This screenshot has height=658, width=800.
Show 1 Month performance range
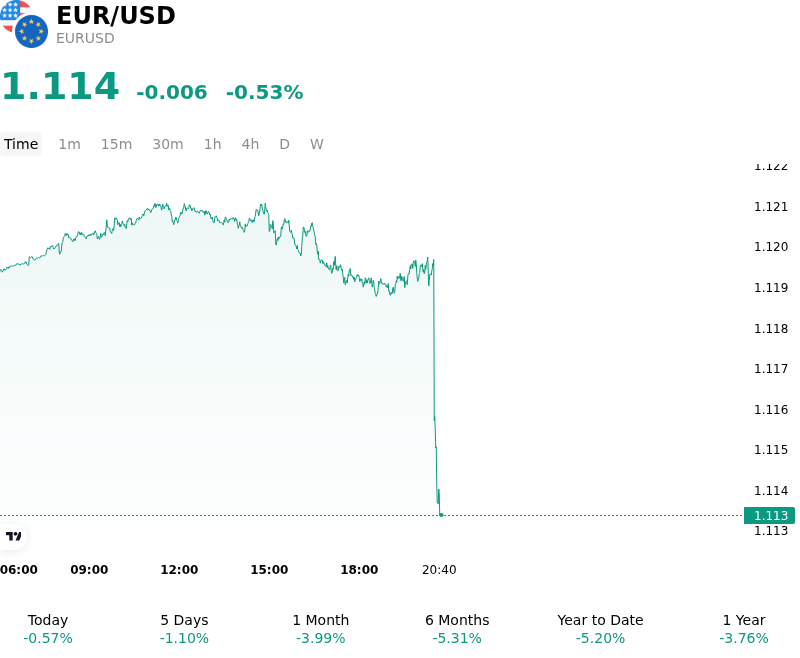pos(320,629)
